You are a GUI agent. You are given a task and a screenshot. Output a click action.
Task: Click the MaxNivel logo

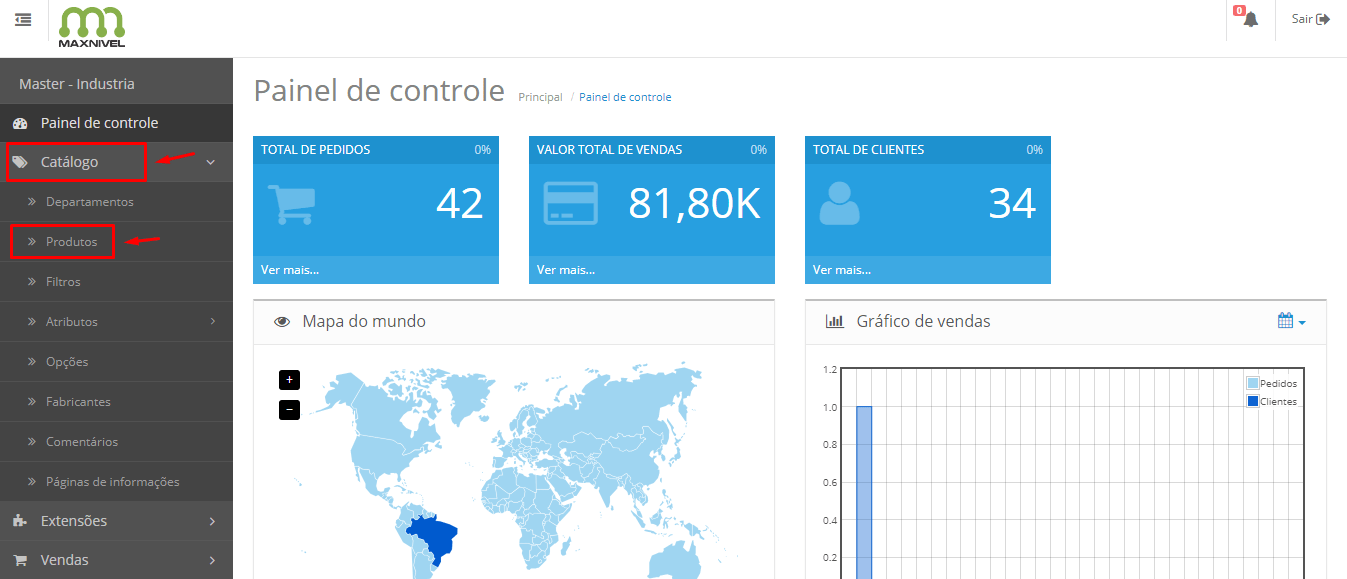pos(92,27)
